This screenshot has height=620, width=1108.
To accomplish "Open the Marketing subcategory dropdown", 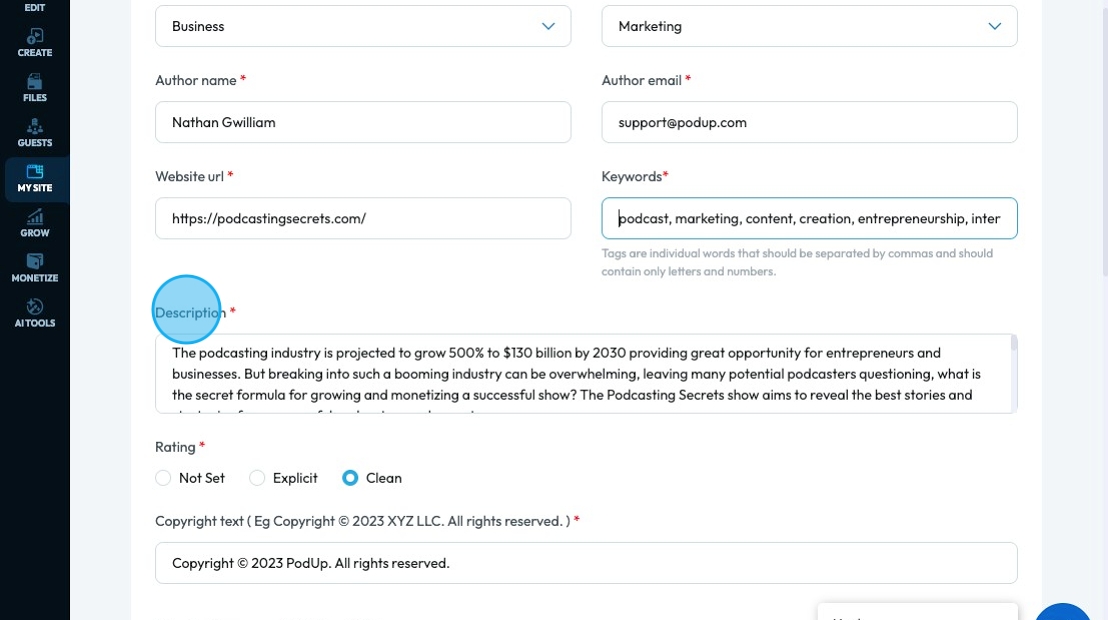I will pyautogui.click(x=809, y=26).
